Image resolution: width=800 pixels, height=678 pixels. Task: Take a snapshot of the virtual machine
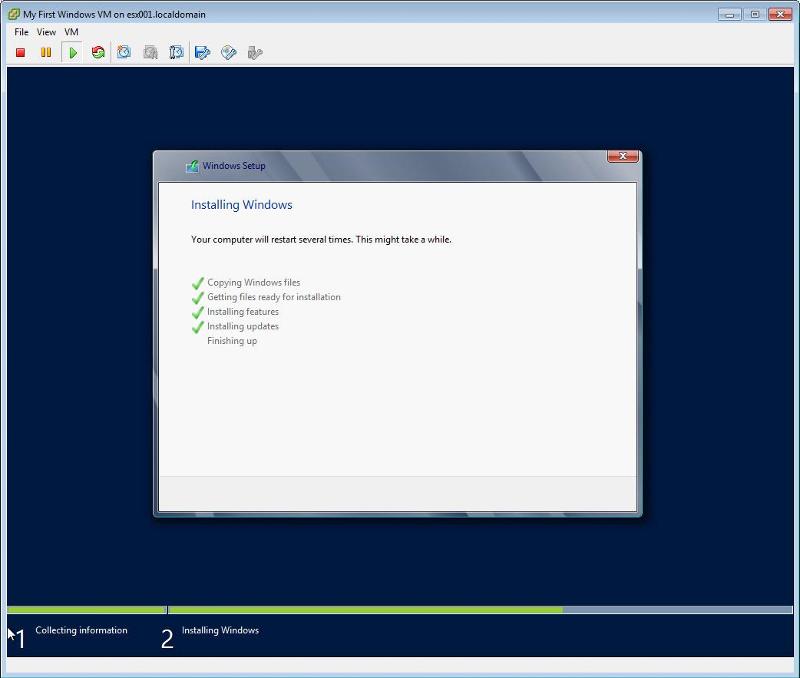[124, 52]
